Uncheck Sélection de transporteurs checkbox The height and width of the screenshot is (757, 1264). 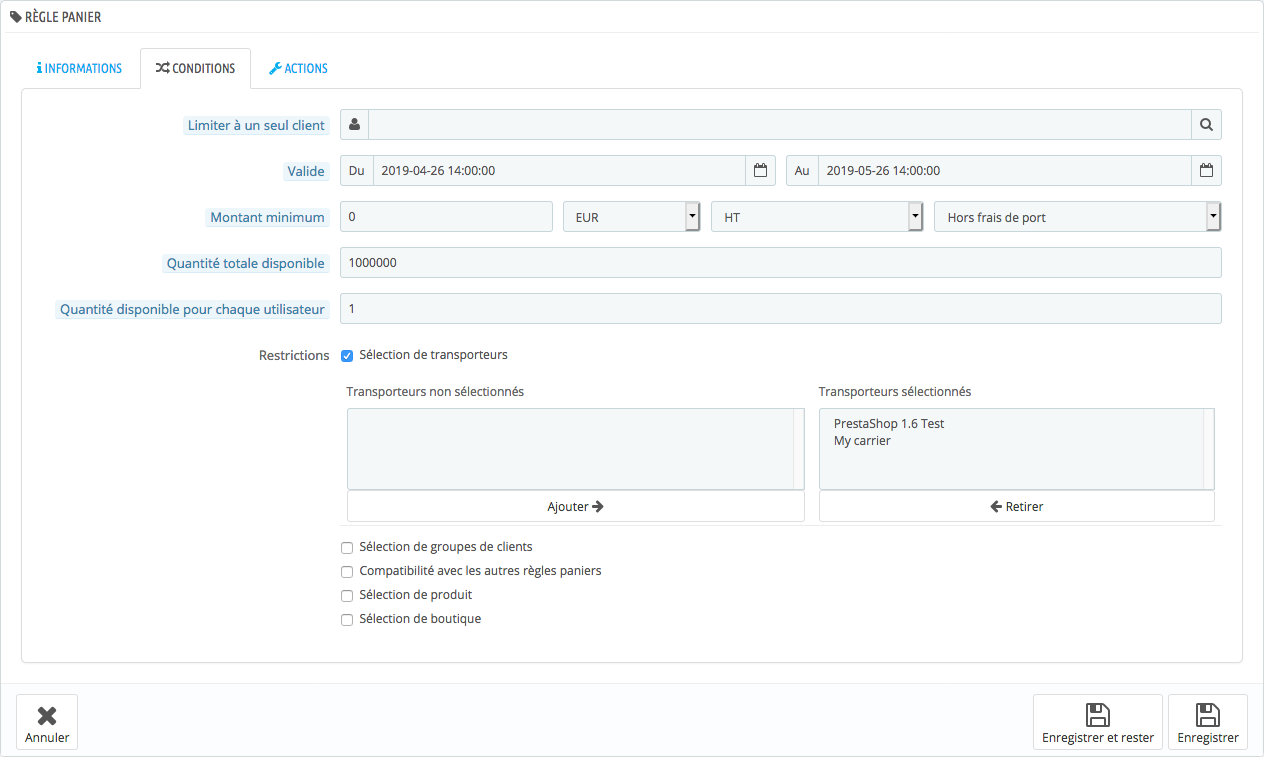coord(347,355)
